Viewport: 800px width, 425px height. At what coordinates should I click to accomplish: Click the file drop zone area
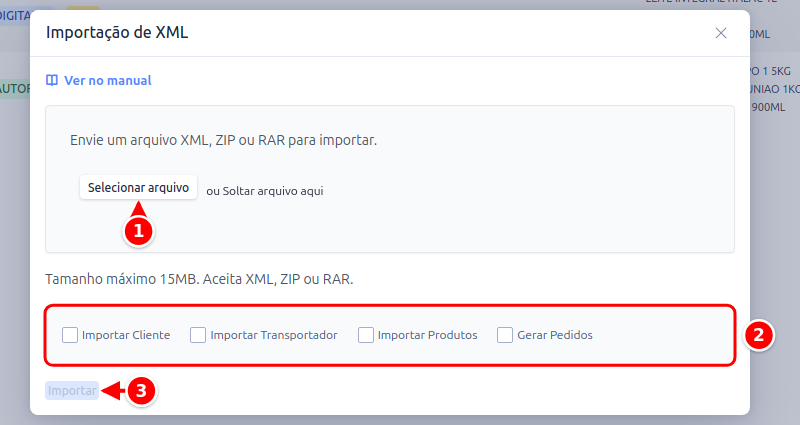click(390, 179)
